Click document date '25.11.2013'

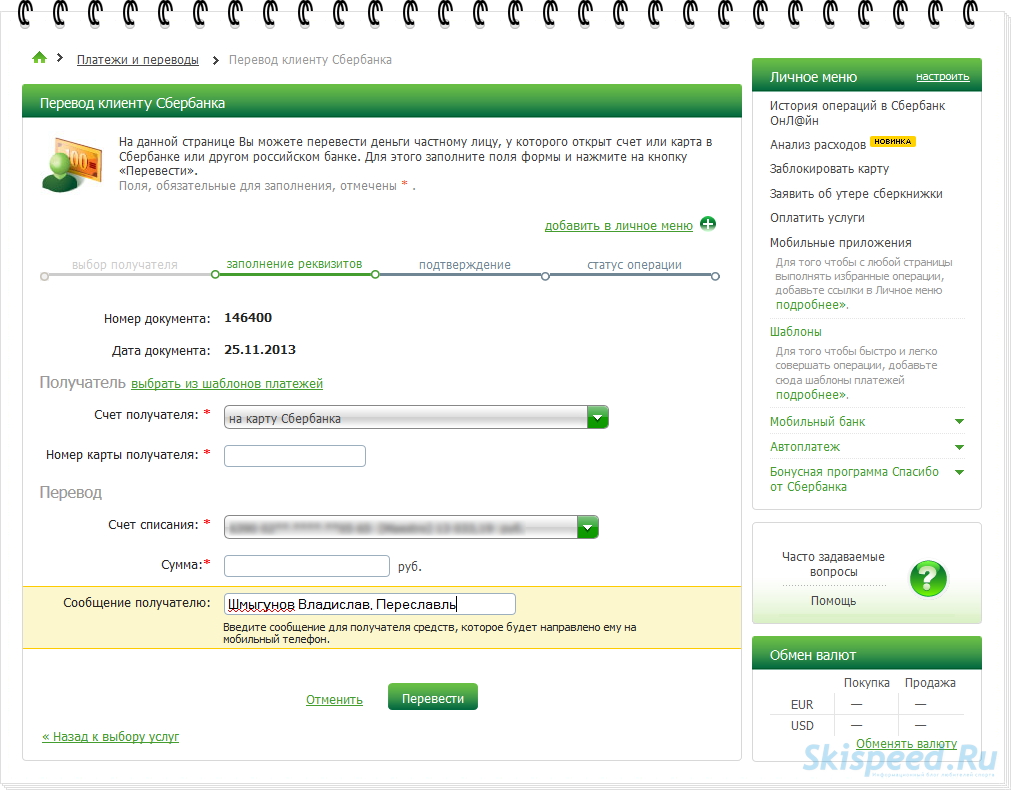point(260,350)
